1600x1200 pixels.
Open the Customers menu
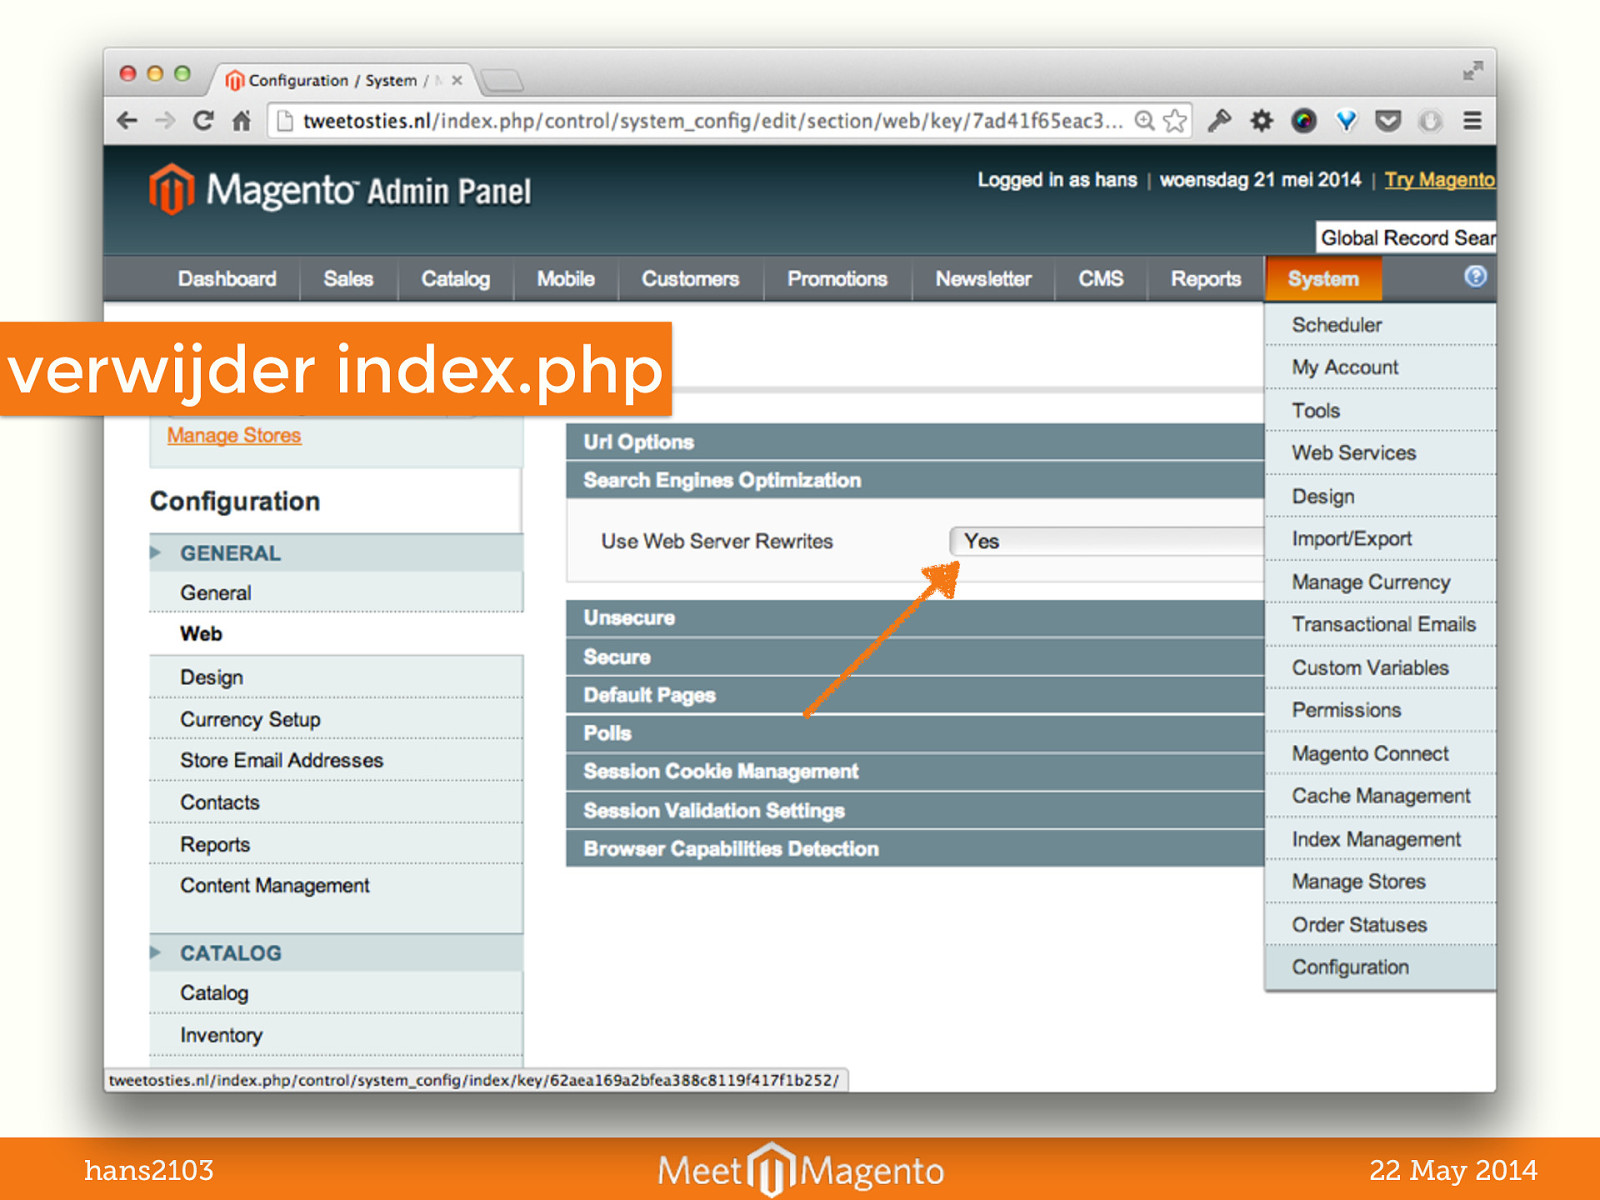coord(690,279)
